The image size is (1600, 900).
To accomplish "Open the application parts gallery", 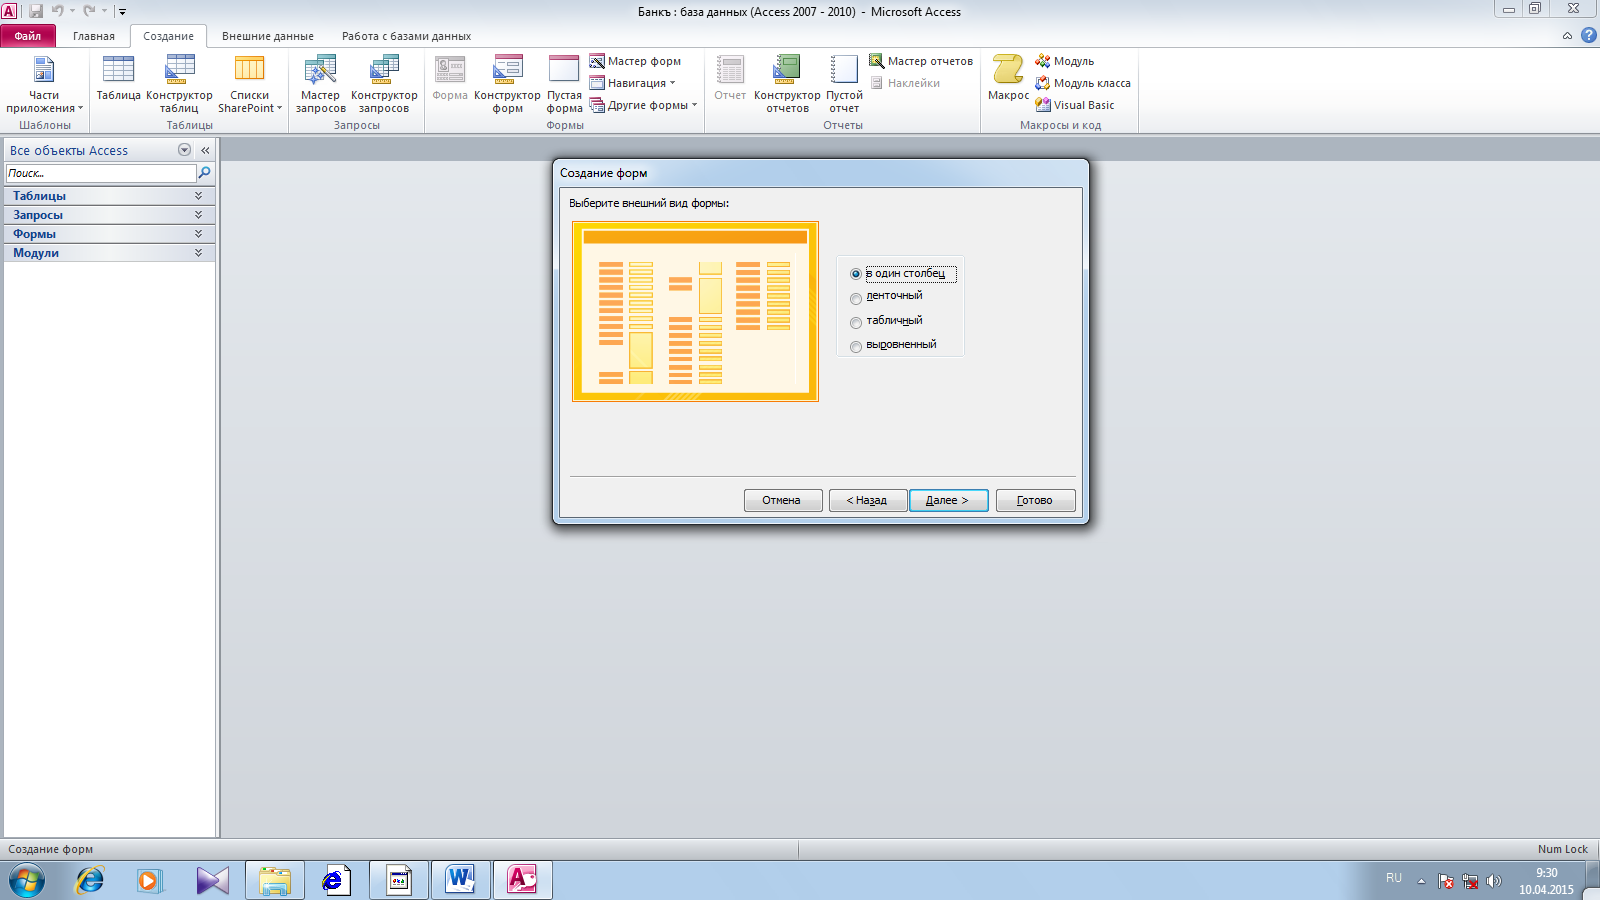I will [x=44, y=85].
